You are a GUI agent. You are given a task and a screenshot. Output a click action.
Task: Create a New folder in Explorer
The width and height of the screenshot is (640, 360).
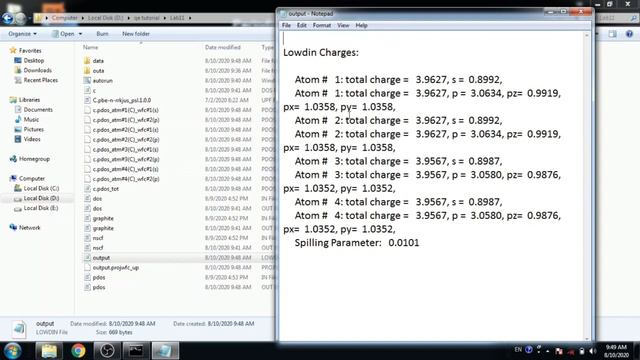(136, 34)
